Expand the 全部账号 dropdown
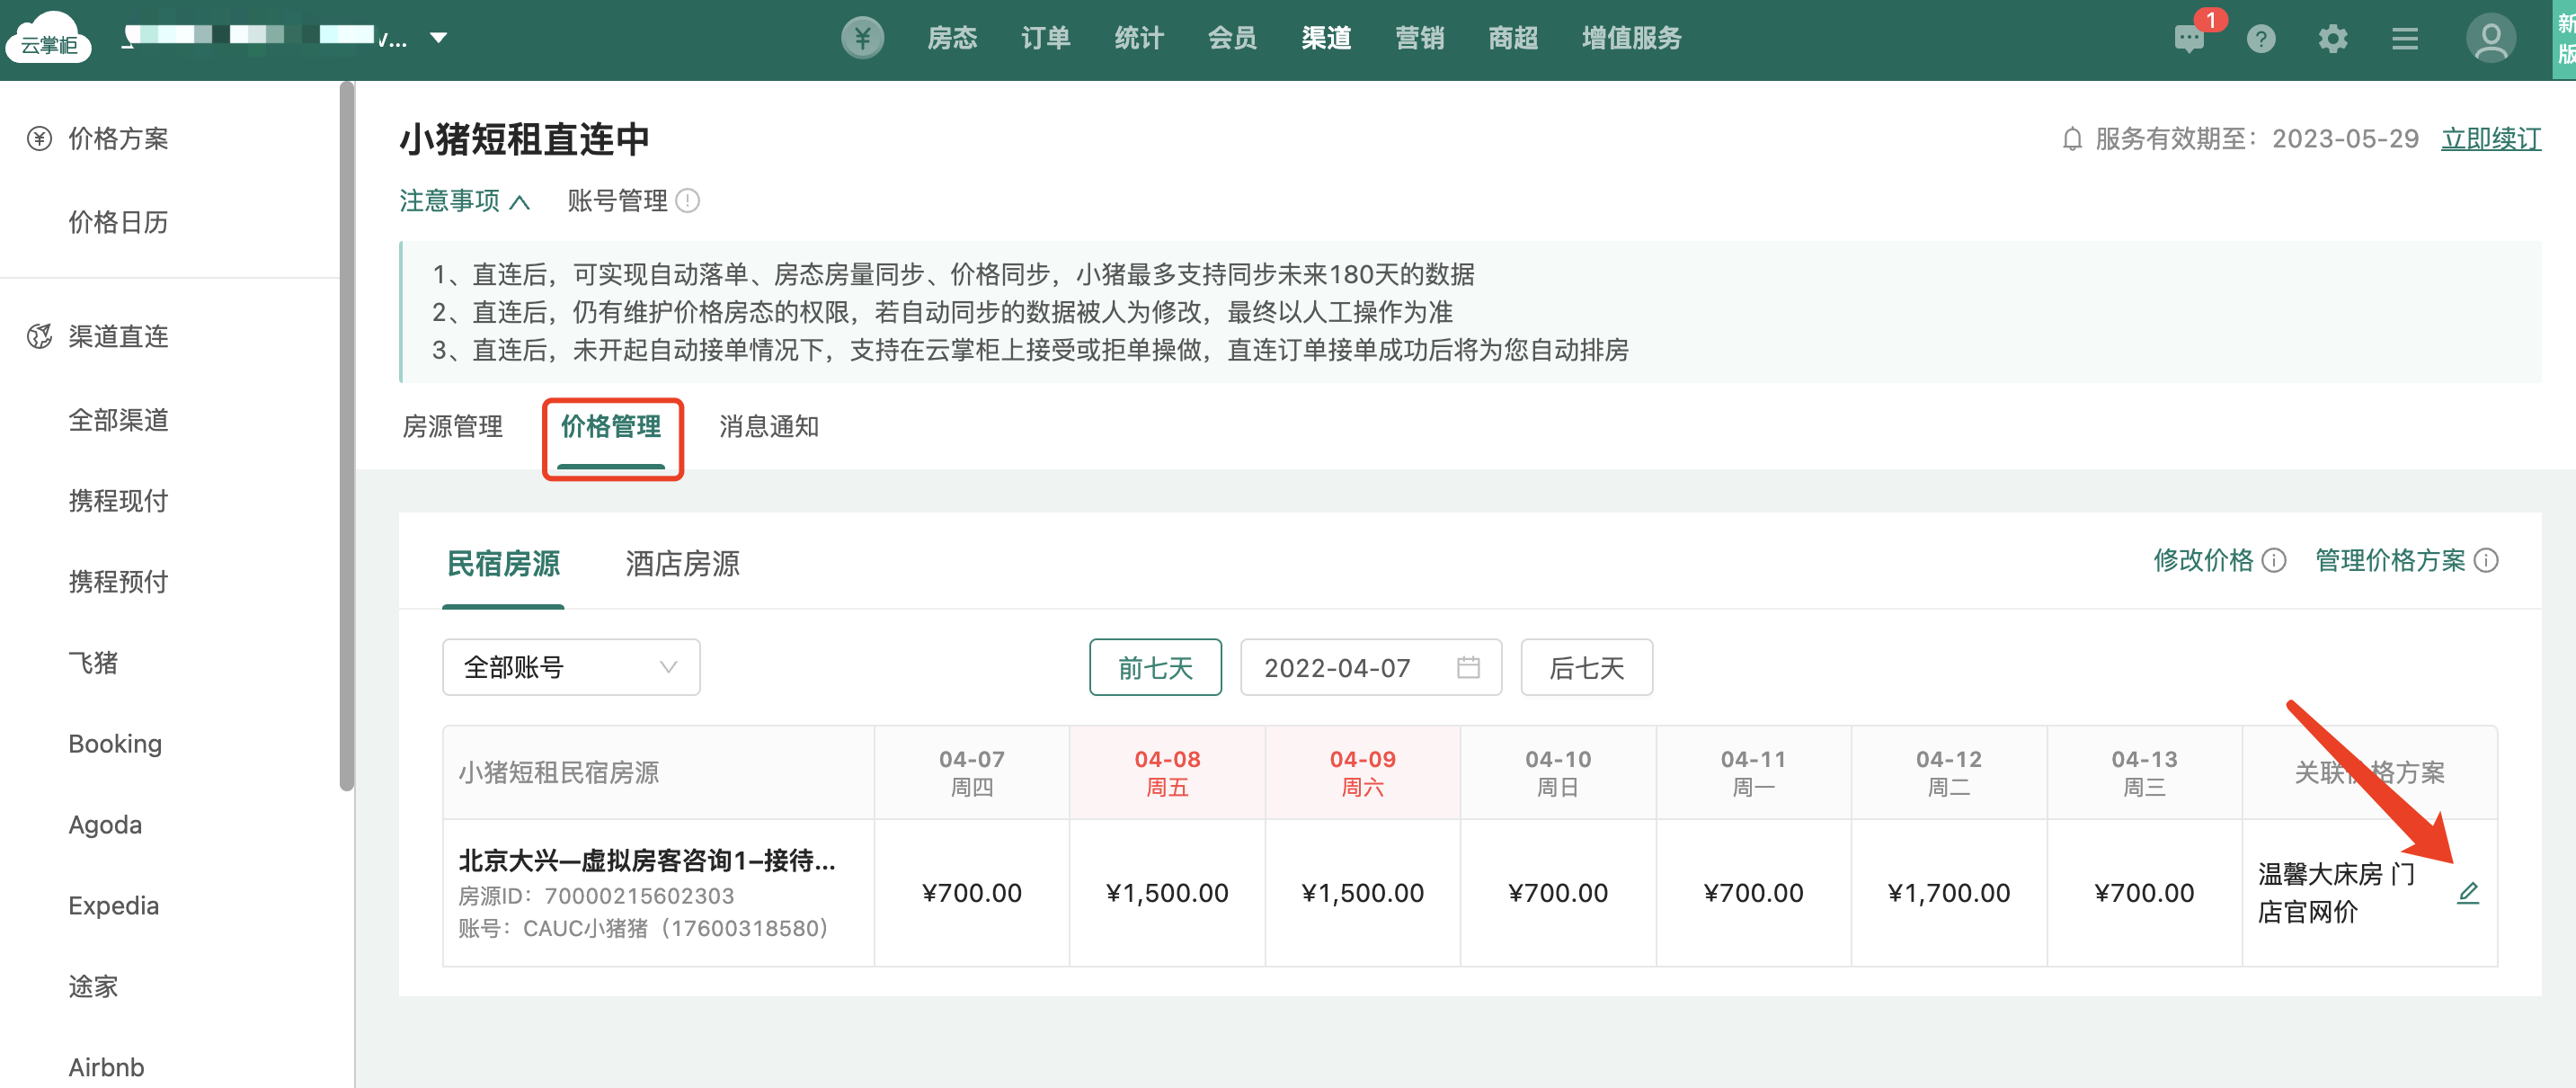The width and height of the screenshot is (2576, 1088). point(571,667)
